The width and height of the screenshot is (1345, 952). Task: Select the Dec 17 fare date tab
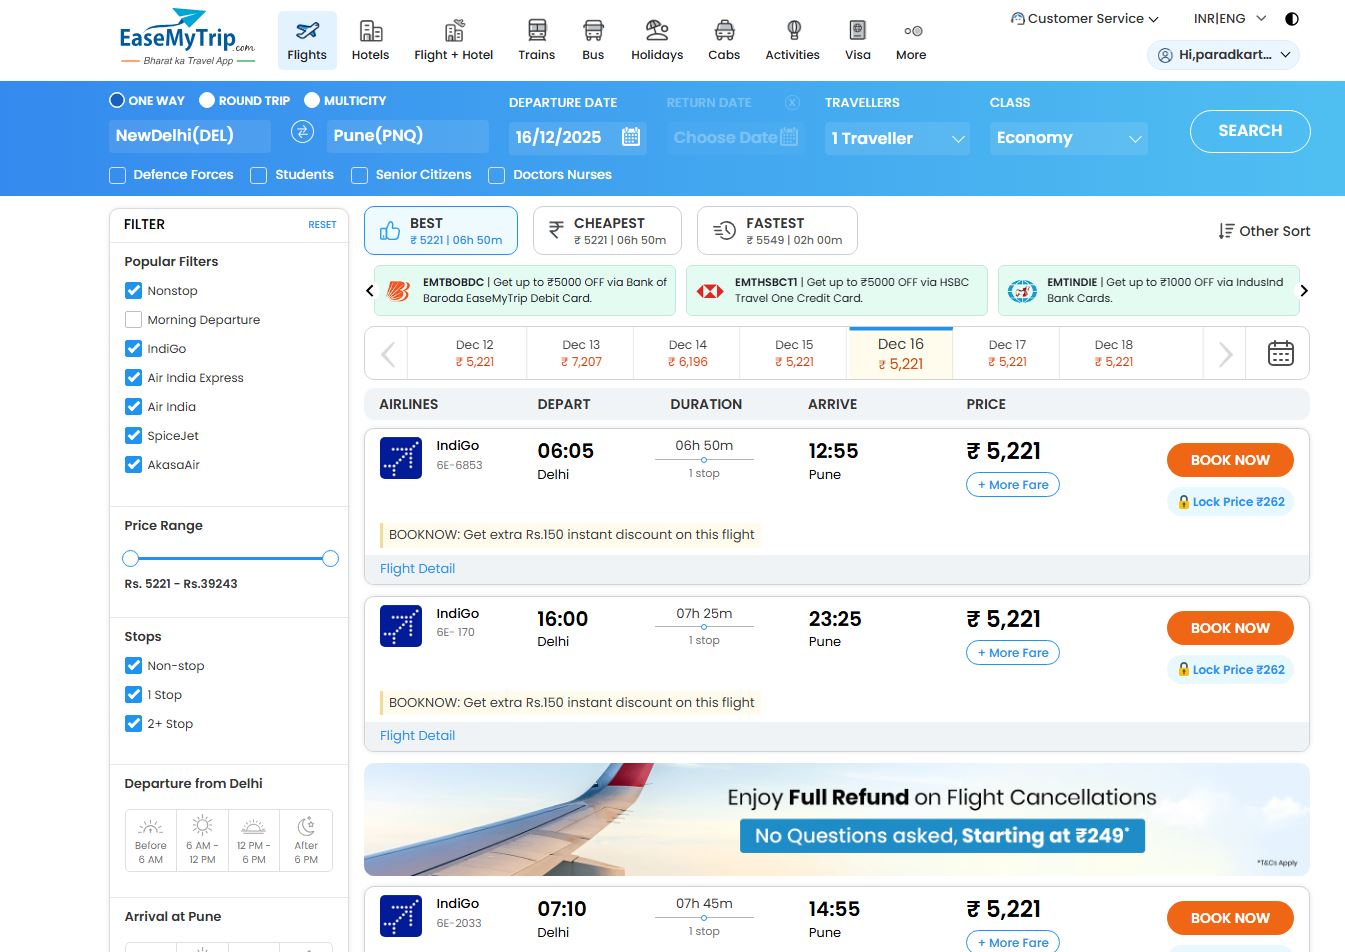click(x=1006, y=352)
